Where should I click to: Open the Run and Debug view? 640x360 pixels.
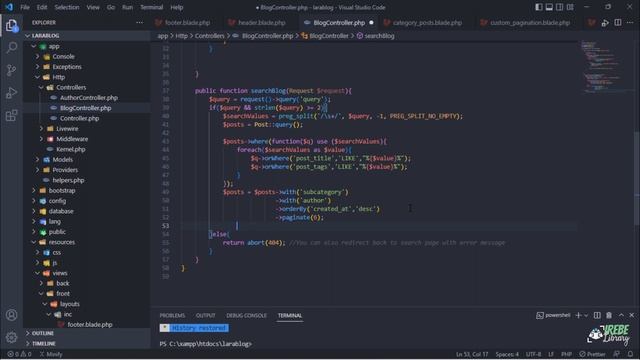click(x=11, y=93)
